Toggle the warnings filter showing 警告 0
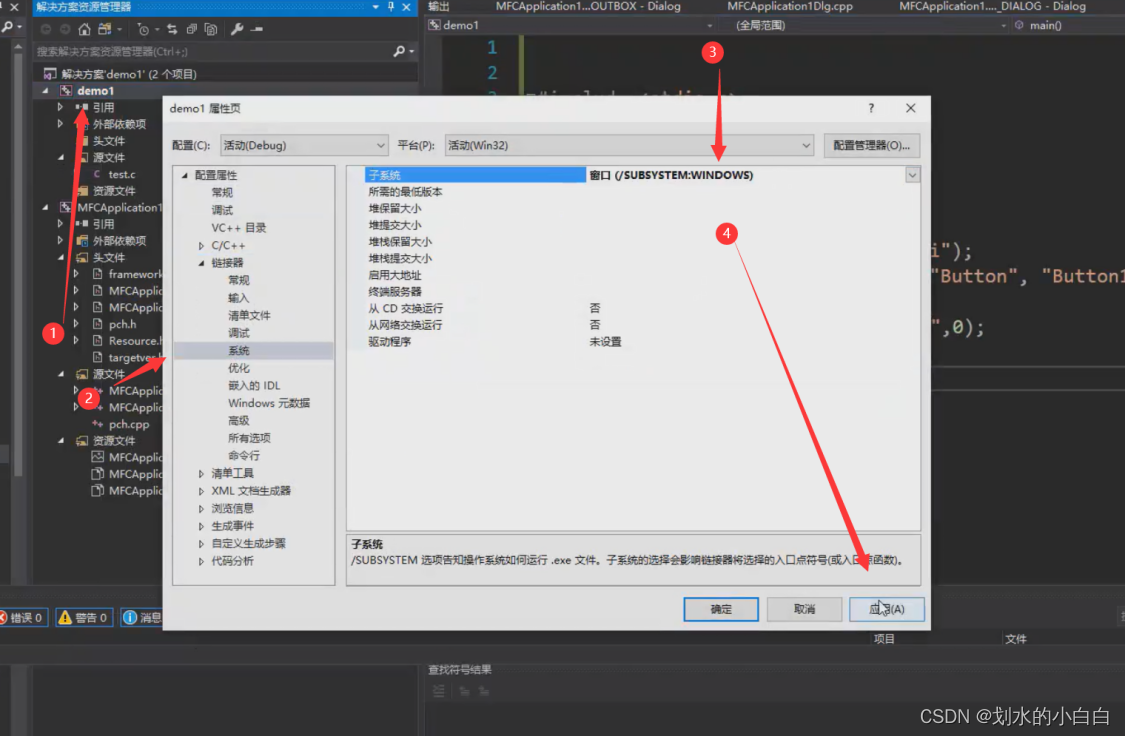The height and width of the screenshot is (736, 1125). (x=84, y=617)
